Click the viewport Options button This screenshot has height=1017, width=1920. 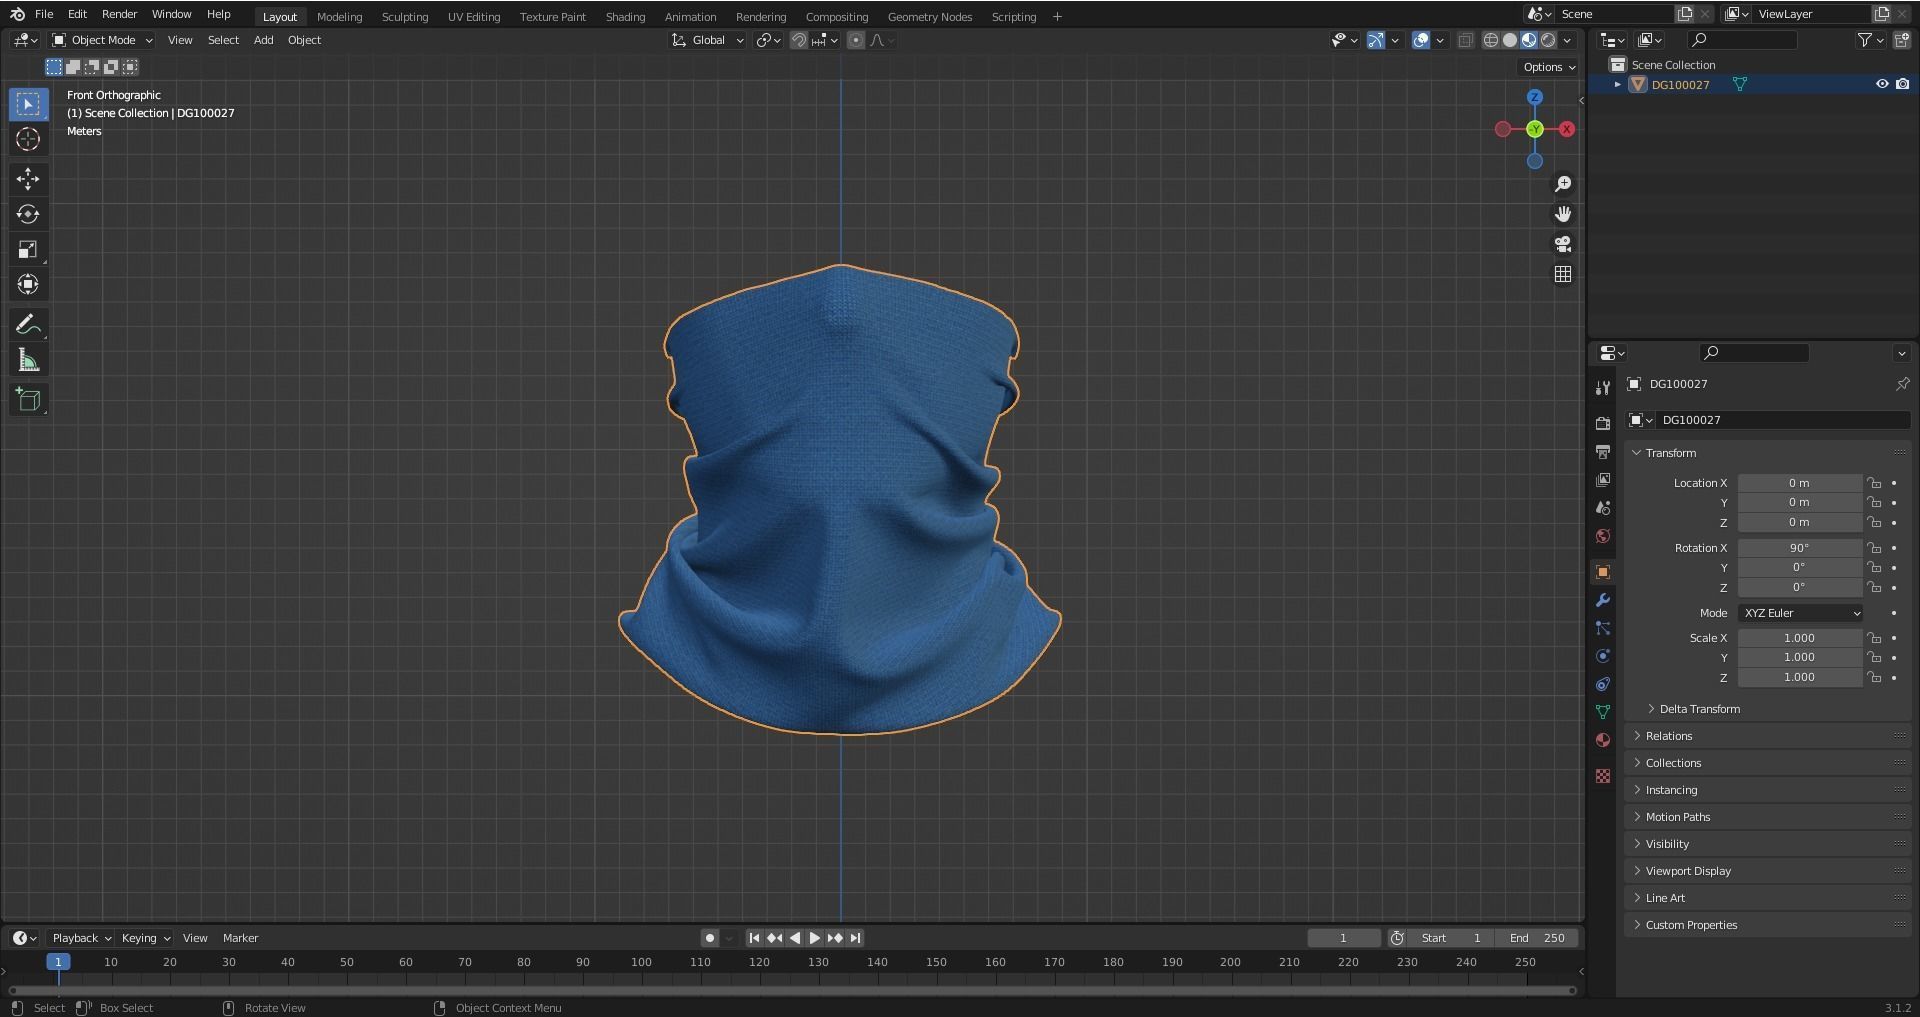coord(1548,67)
